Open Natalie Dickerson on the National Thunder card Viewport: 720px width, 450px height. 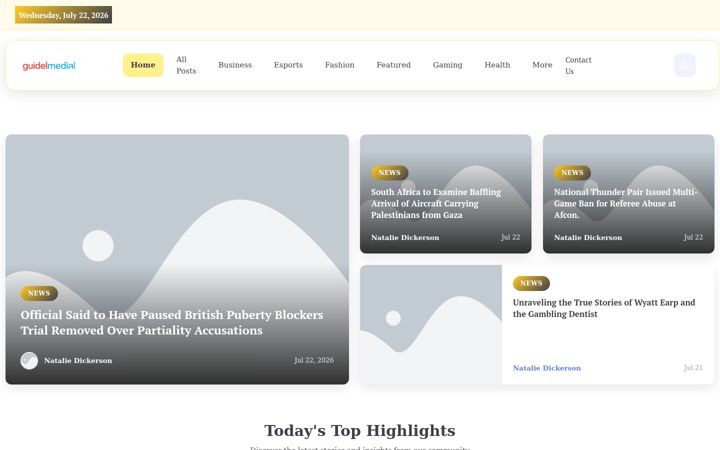pyautogui.click(x=588, y=237)
